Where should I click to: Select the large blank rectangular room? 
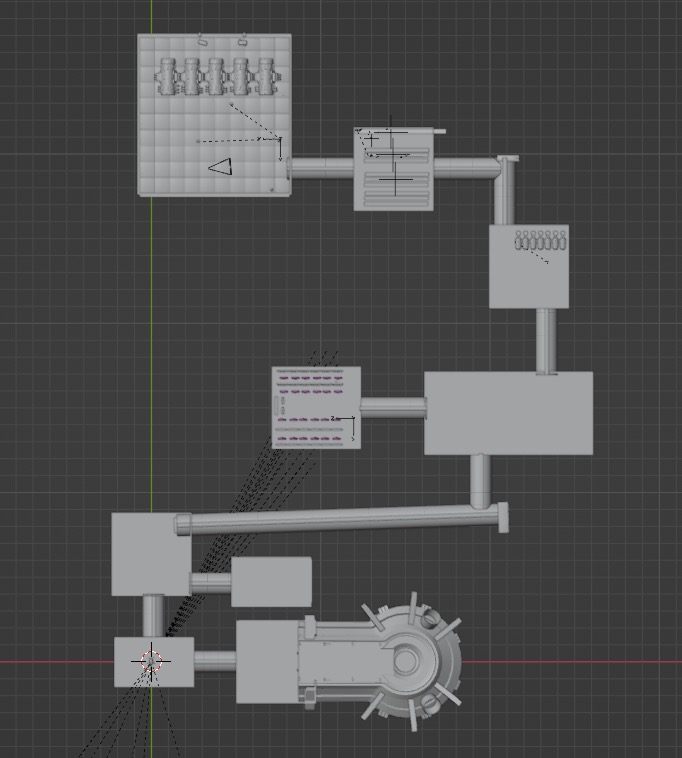point(508,413)
